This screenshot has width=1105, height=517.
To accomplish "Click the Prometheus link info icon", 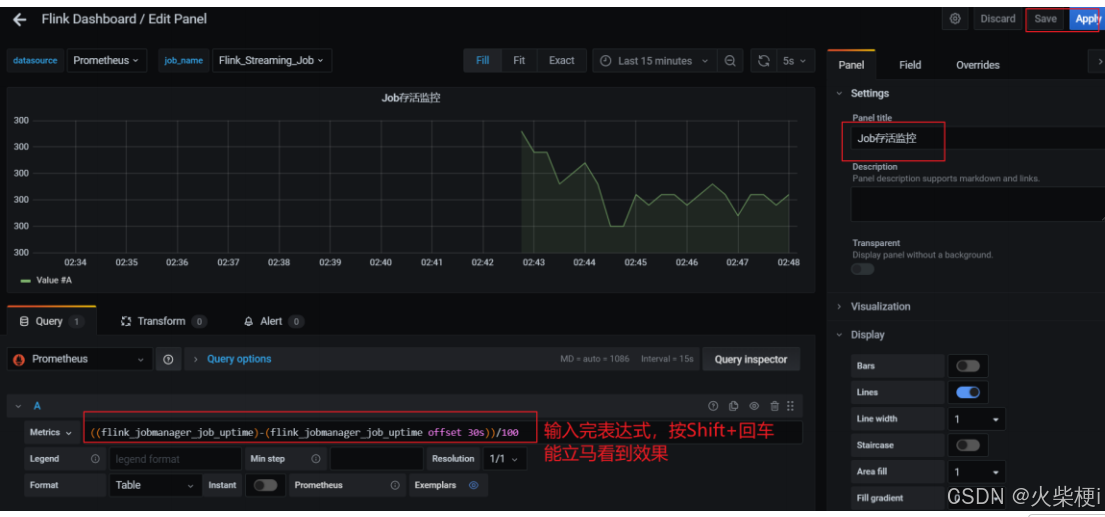I will (x=395, y=485).
